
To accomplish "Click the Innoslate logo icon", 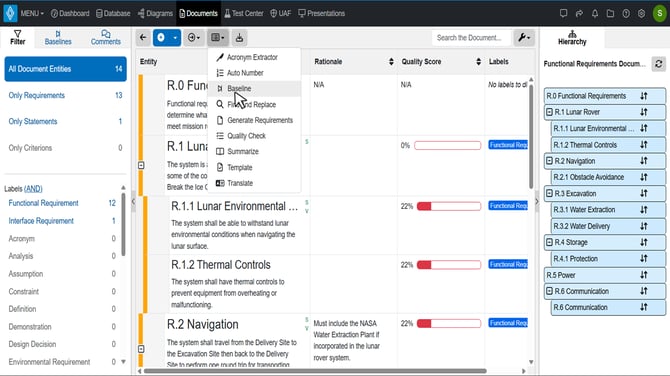I will click(10, 13).
